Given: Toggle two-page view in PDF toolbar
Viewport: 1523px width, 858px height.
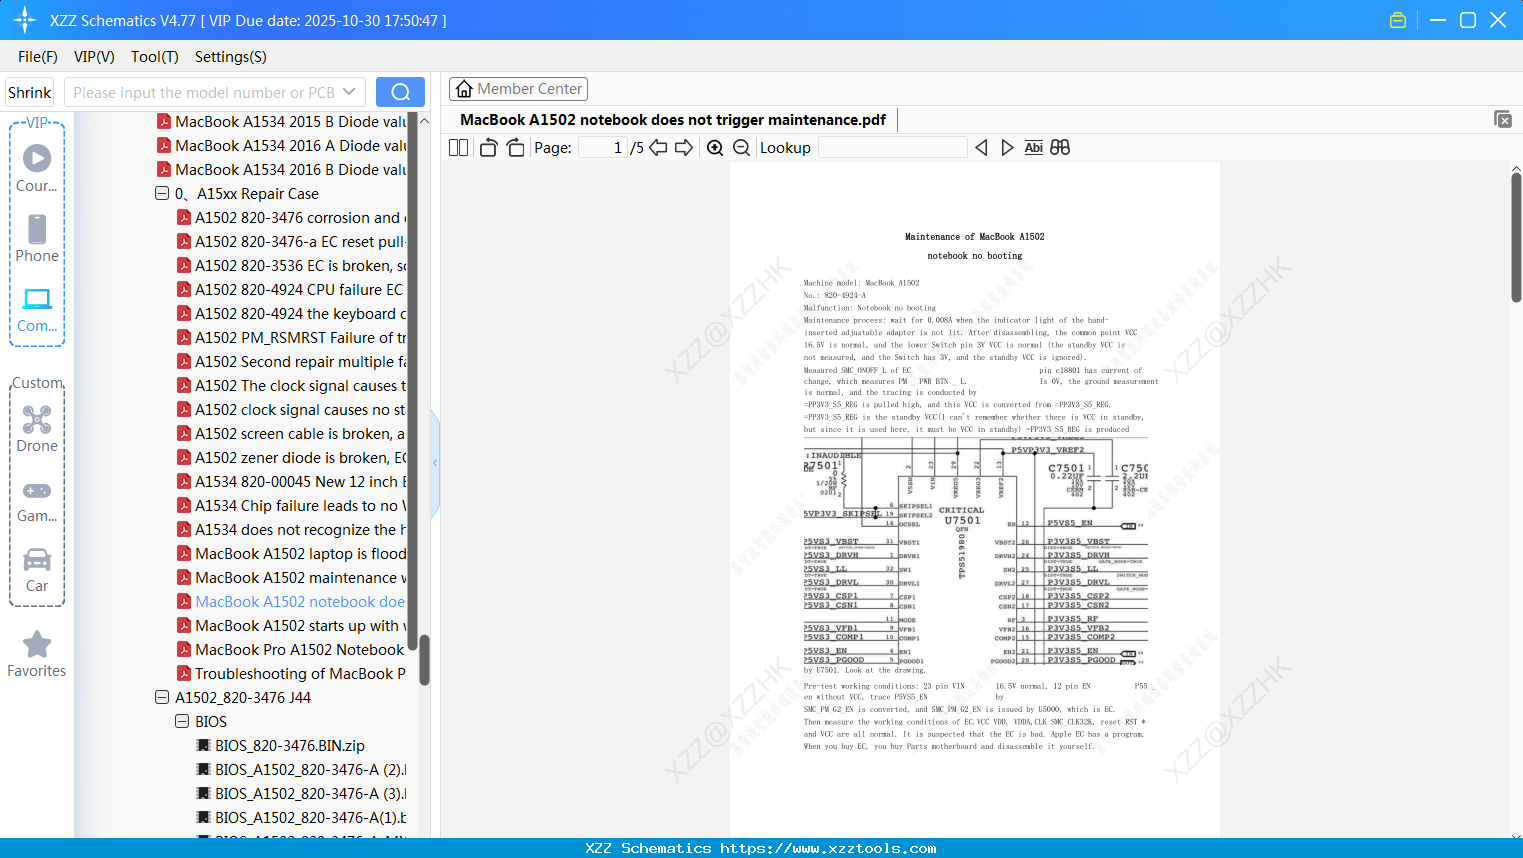Looking at the screenshot, I should point(458,148).
